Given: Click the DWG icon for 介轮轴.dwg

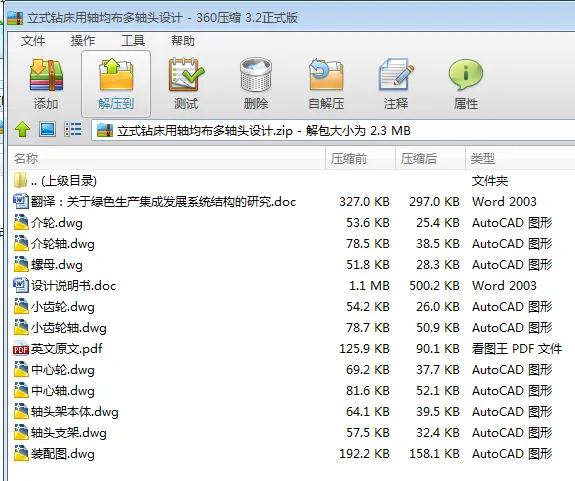Looking at the screenshot, I should coord(21,243).
